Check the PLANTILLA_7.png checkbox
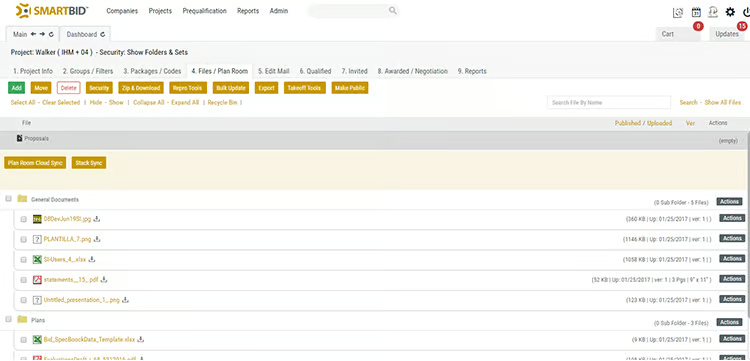Viewport: 750px width, 361px height. 23,239
